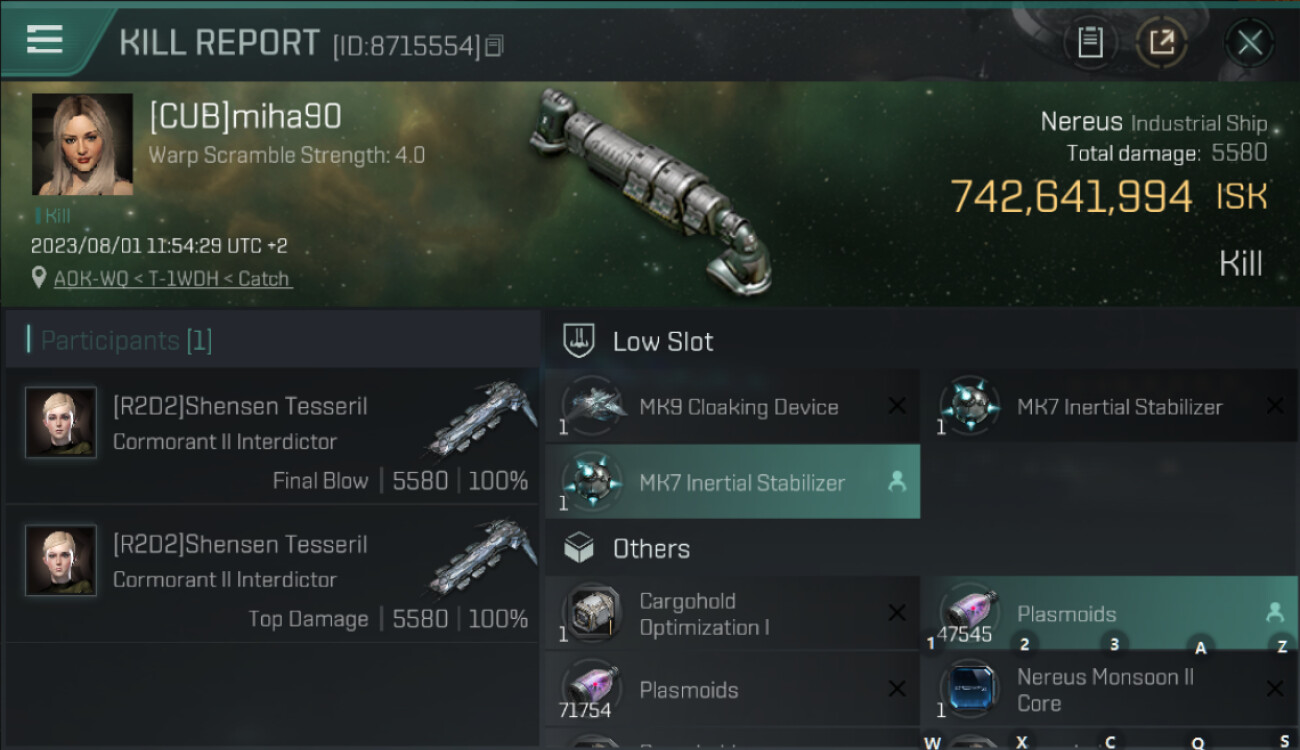Select the highlighted MK7 Inertial Stabilizer row
1300x750 pixels.
pyautogui.click(x=732, y=482)
